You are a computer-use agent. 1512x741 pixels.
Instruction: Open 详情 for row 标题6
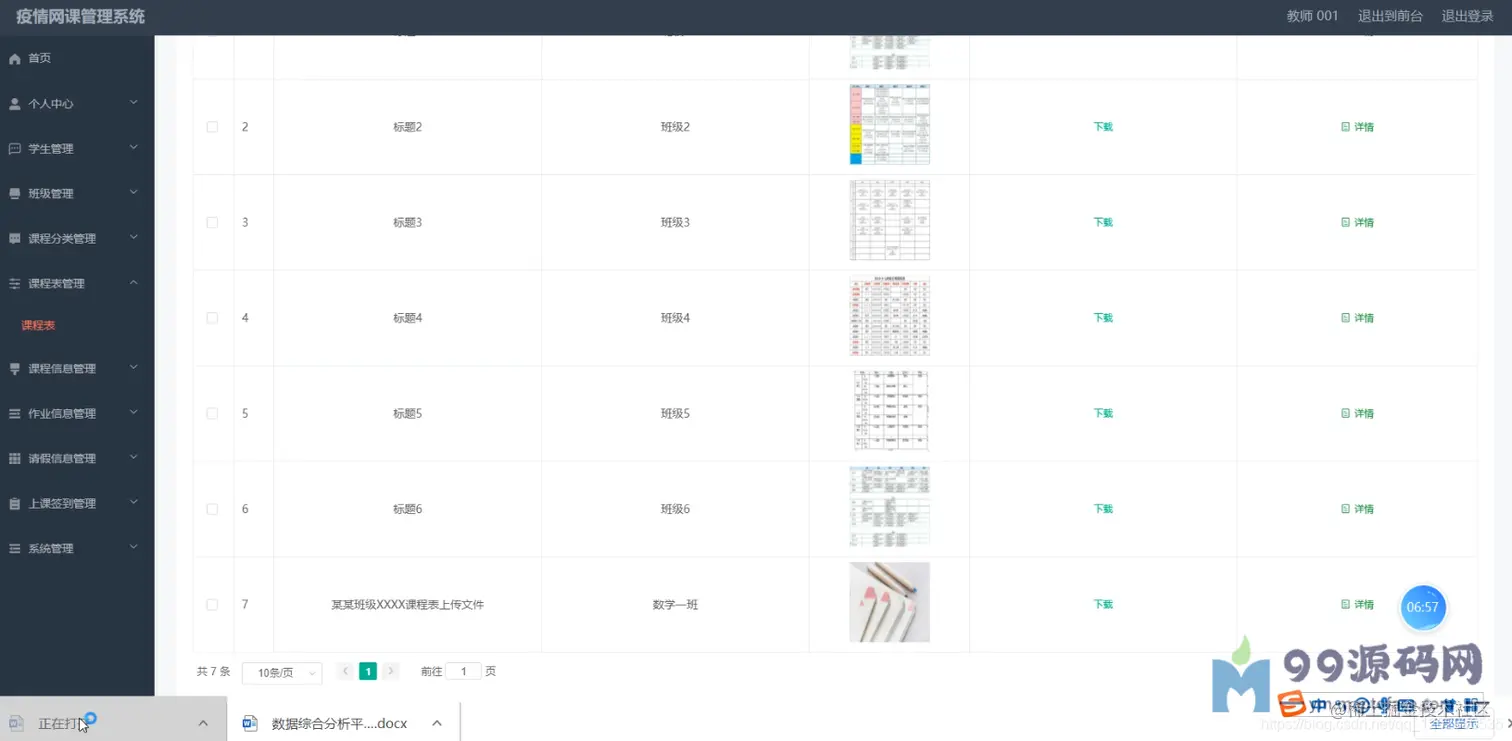click(x=1357, y=509)
